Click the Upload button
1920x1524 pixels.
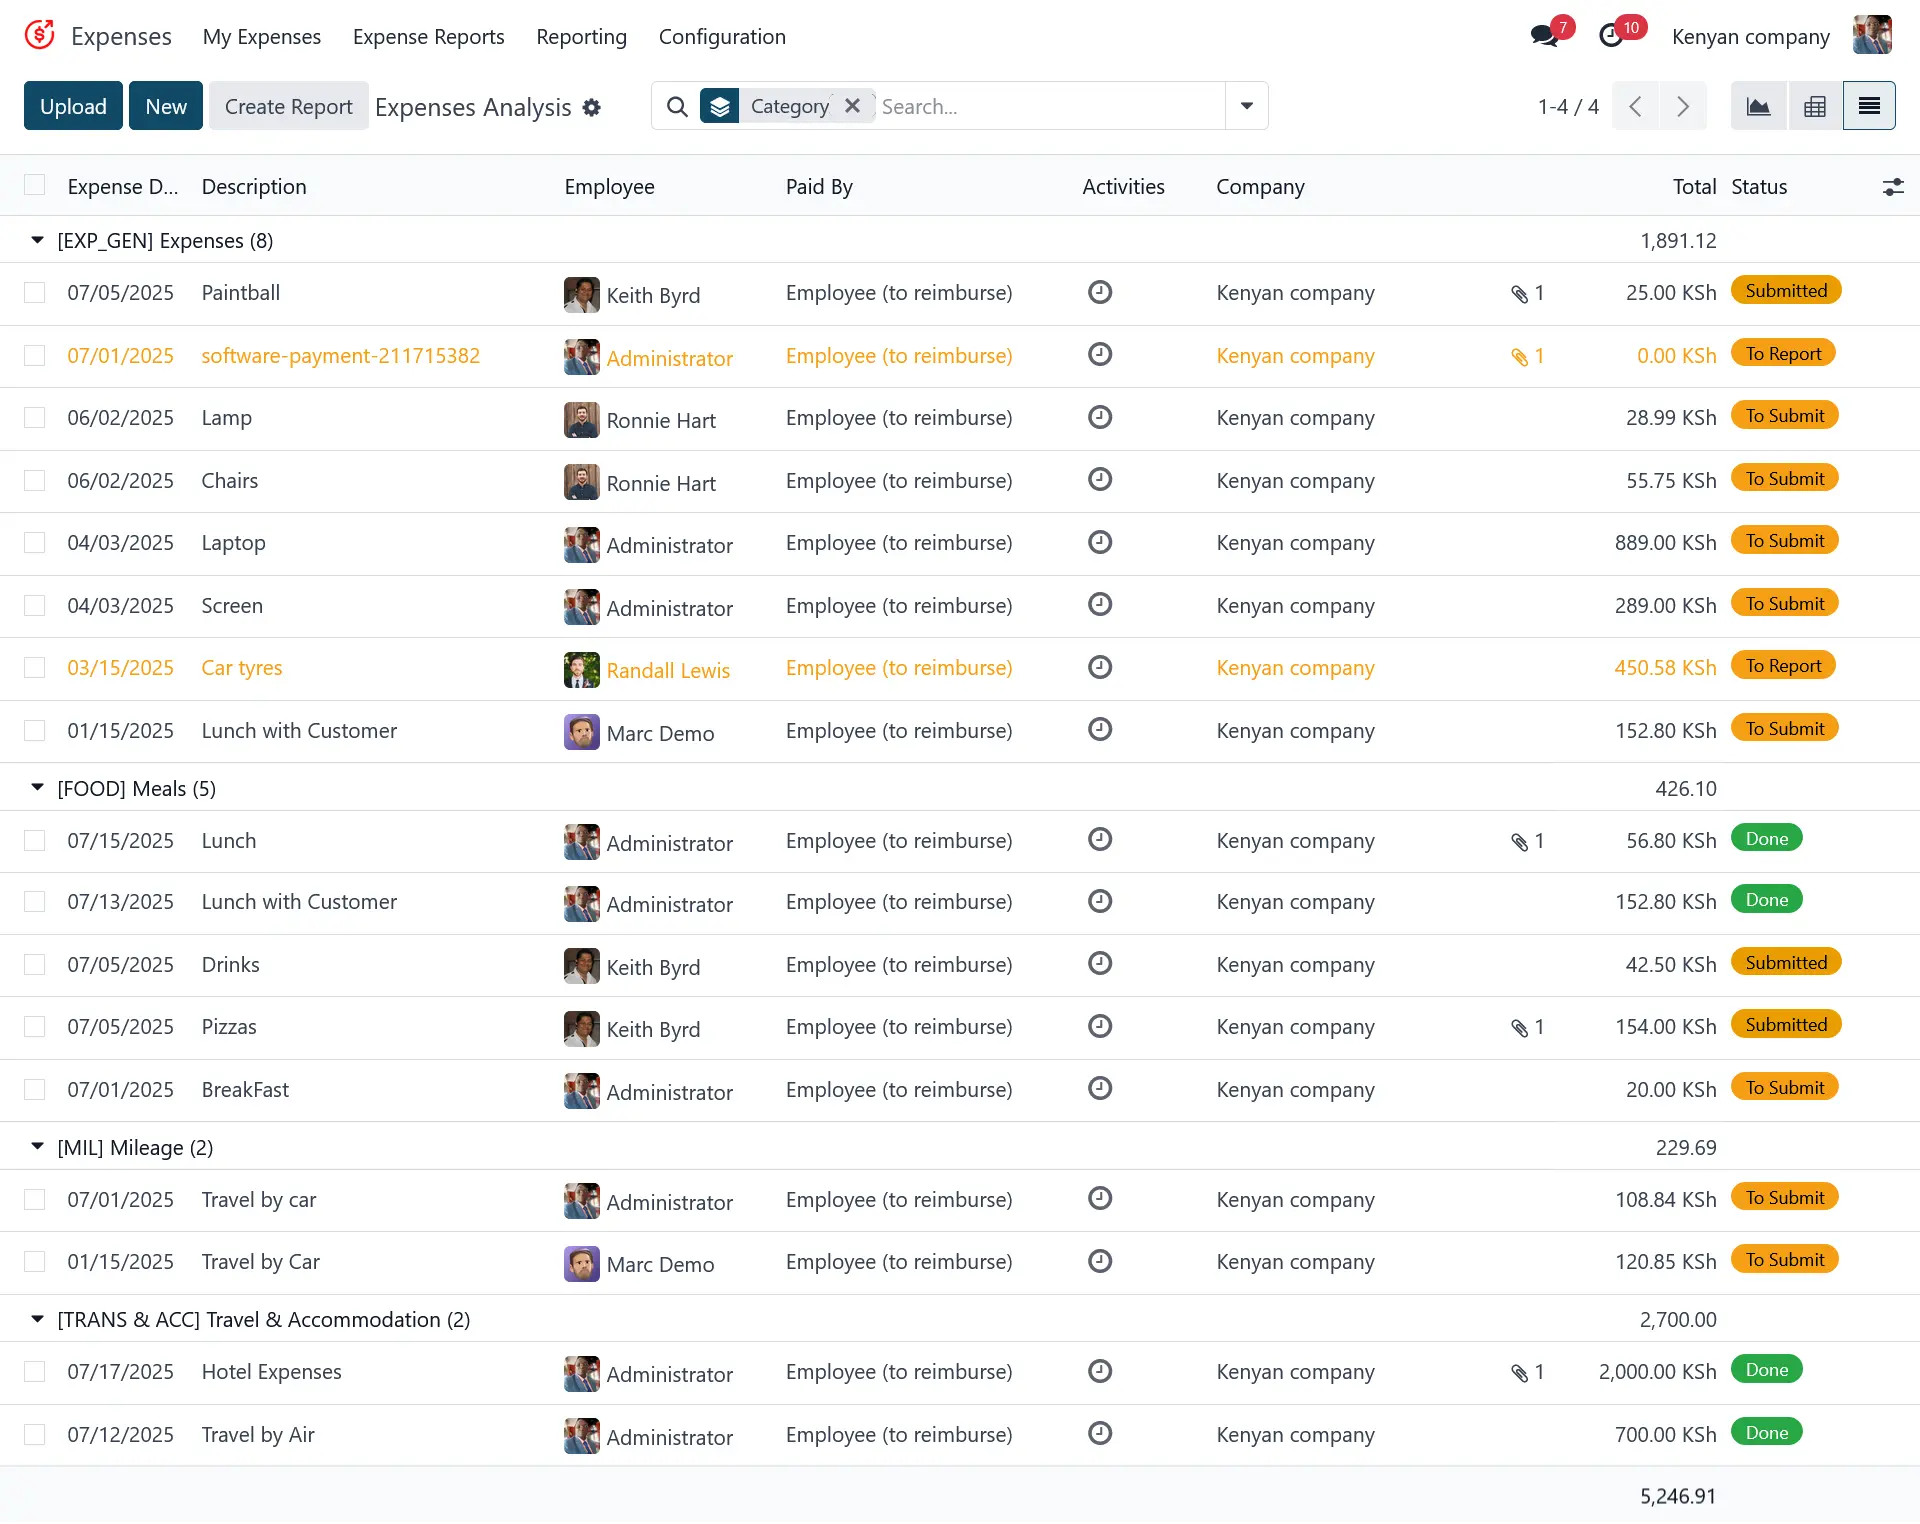pyautogui.click(x=73, y=106)
